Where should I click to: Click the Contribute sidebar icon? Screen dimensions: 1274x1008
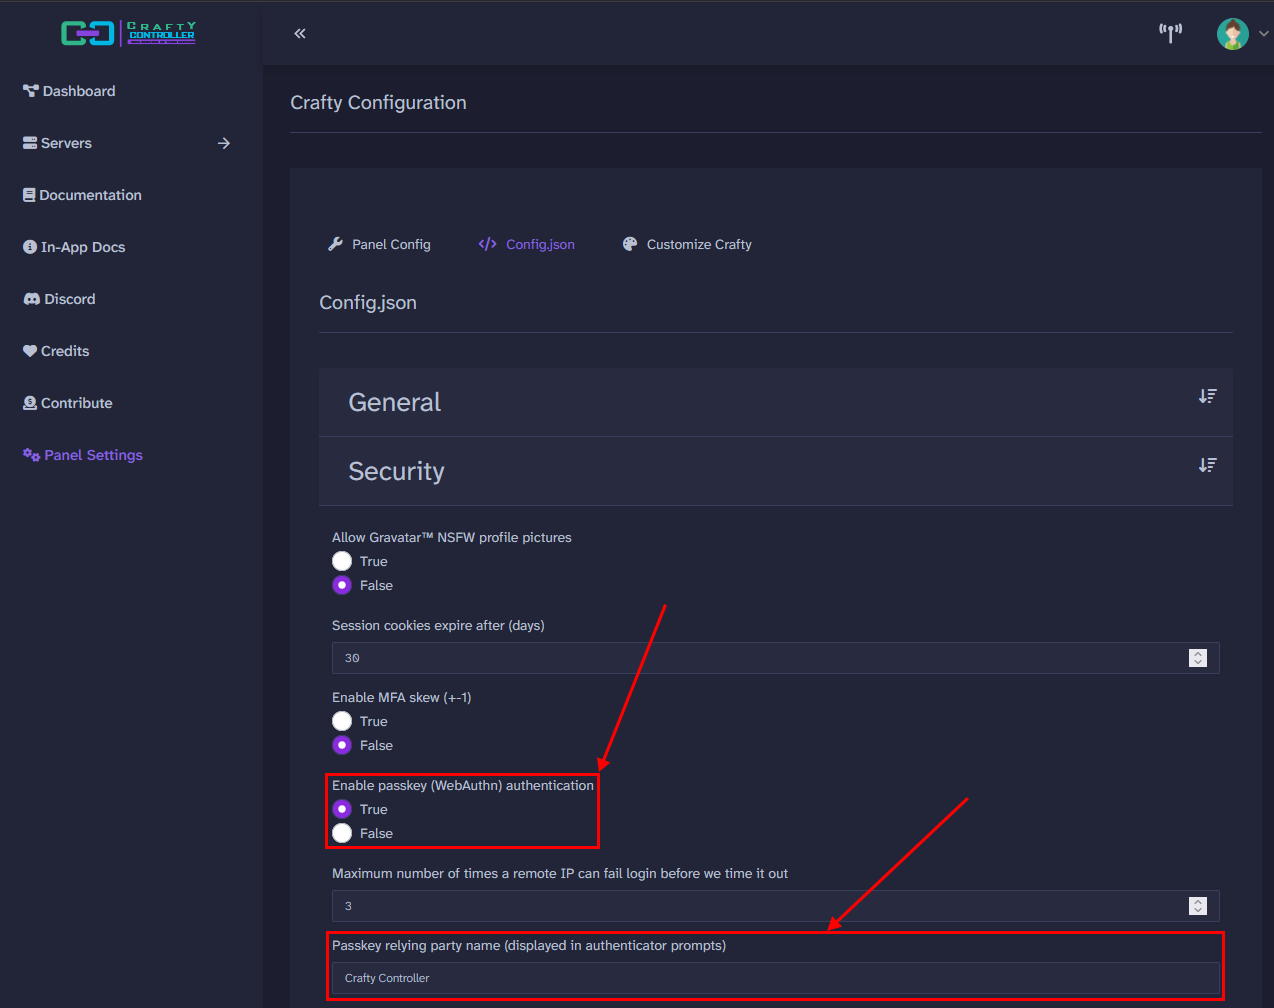29,402
